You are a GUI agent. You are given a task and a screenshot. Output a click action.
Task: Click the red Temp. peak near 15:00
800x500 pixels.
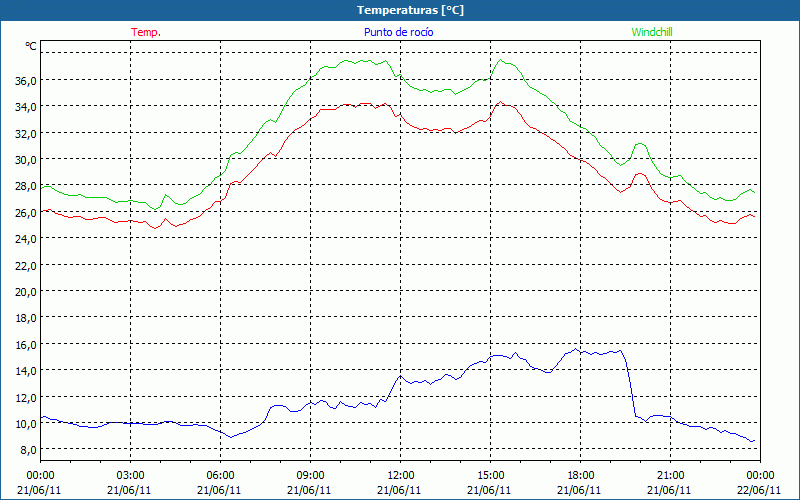(501, 102)
